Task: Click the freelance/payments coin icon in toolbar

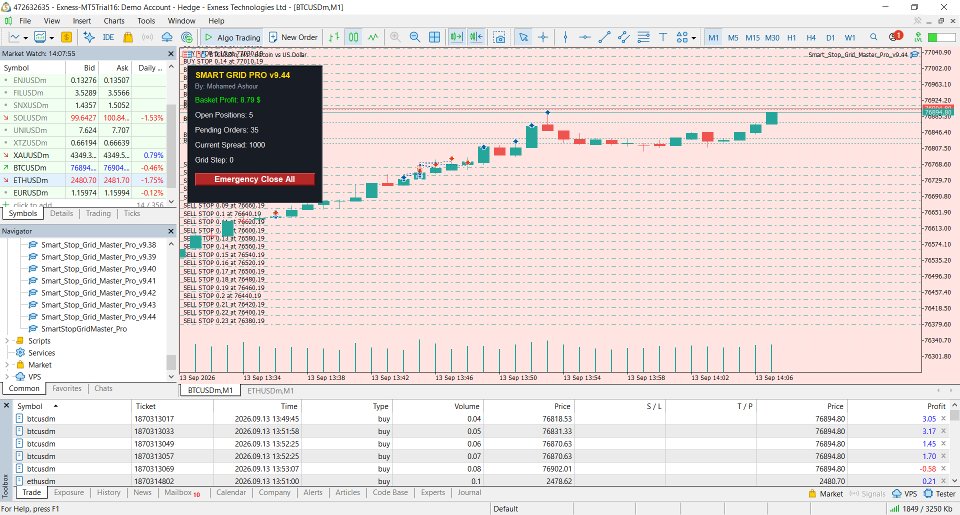Action: pyautogui.click(x=187, y=37)
